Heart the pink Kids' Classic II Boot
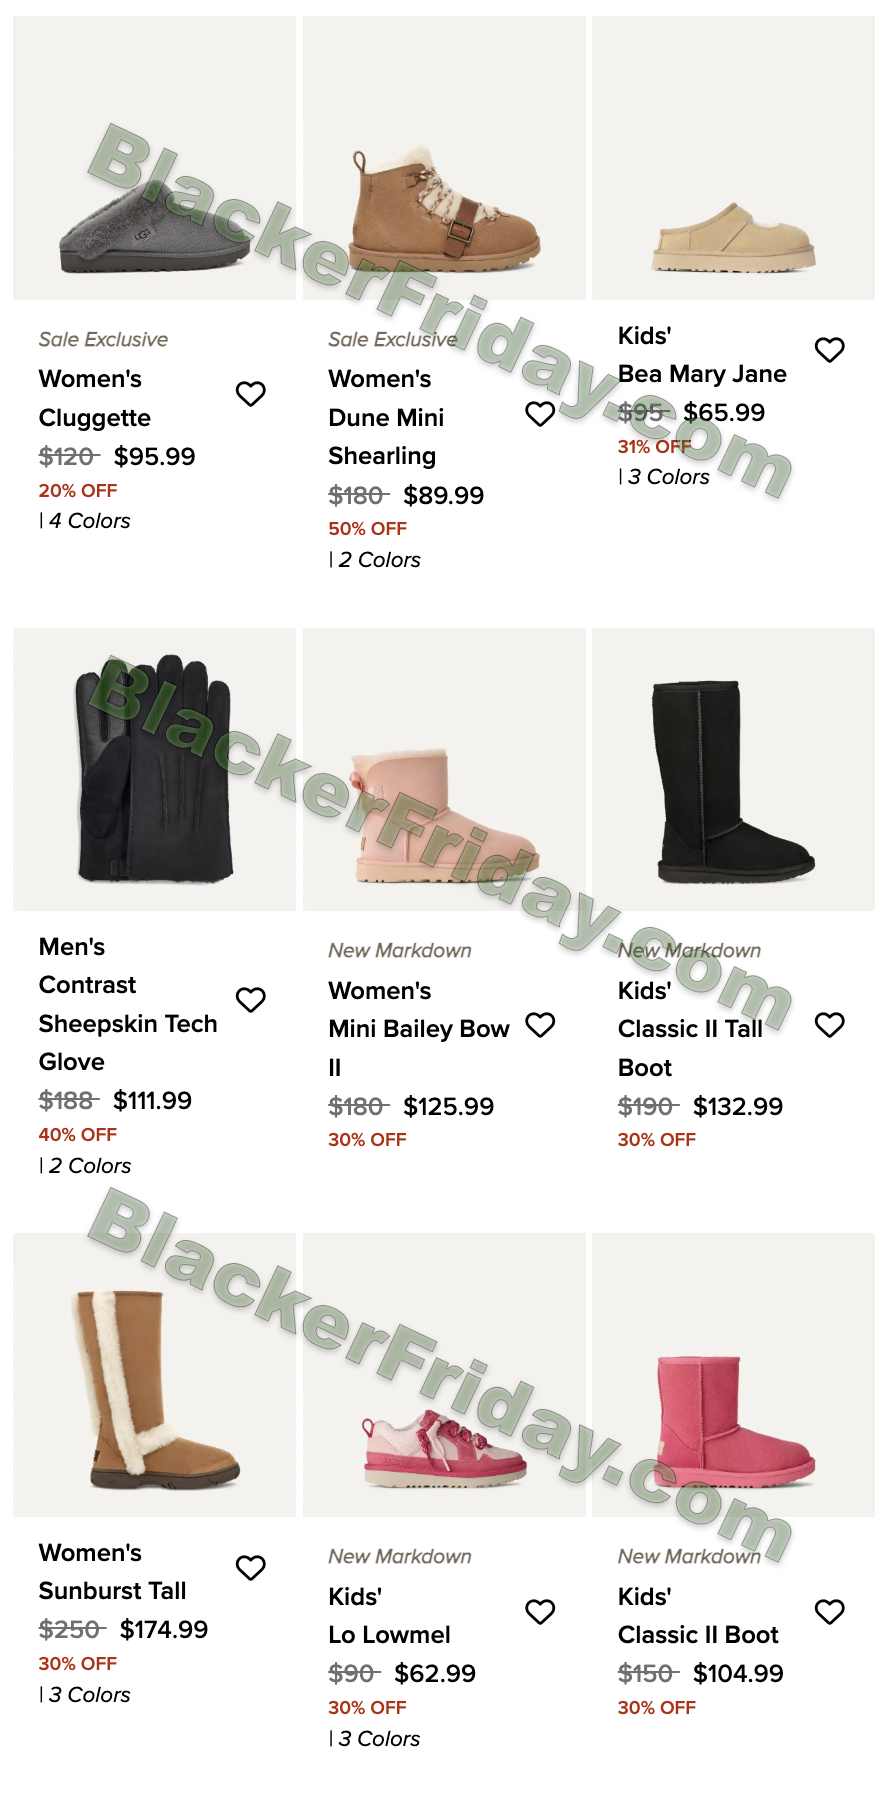 830,1612
